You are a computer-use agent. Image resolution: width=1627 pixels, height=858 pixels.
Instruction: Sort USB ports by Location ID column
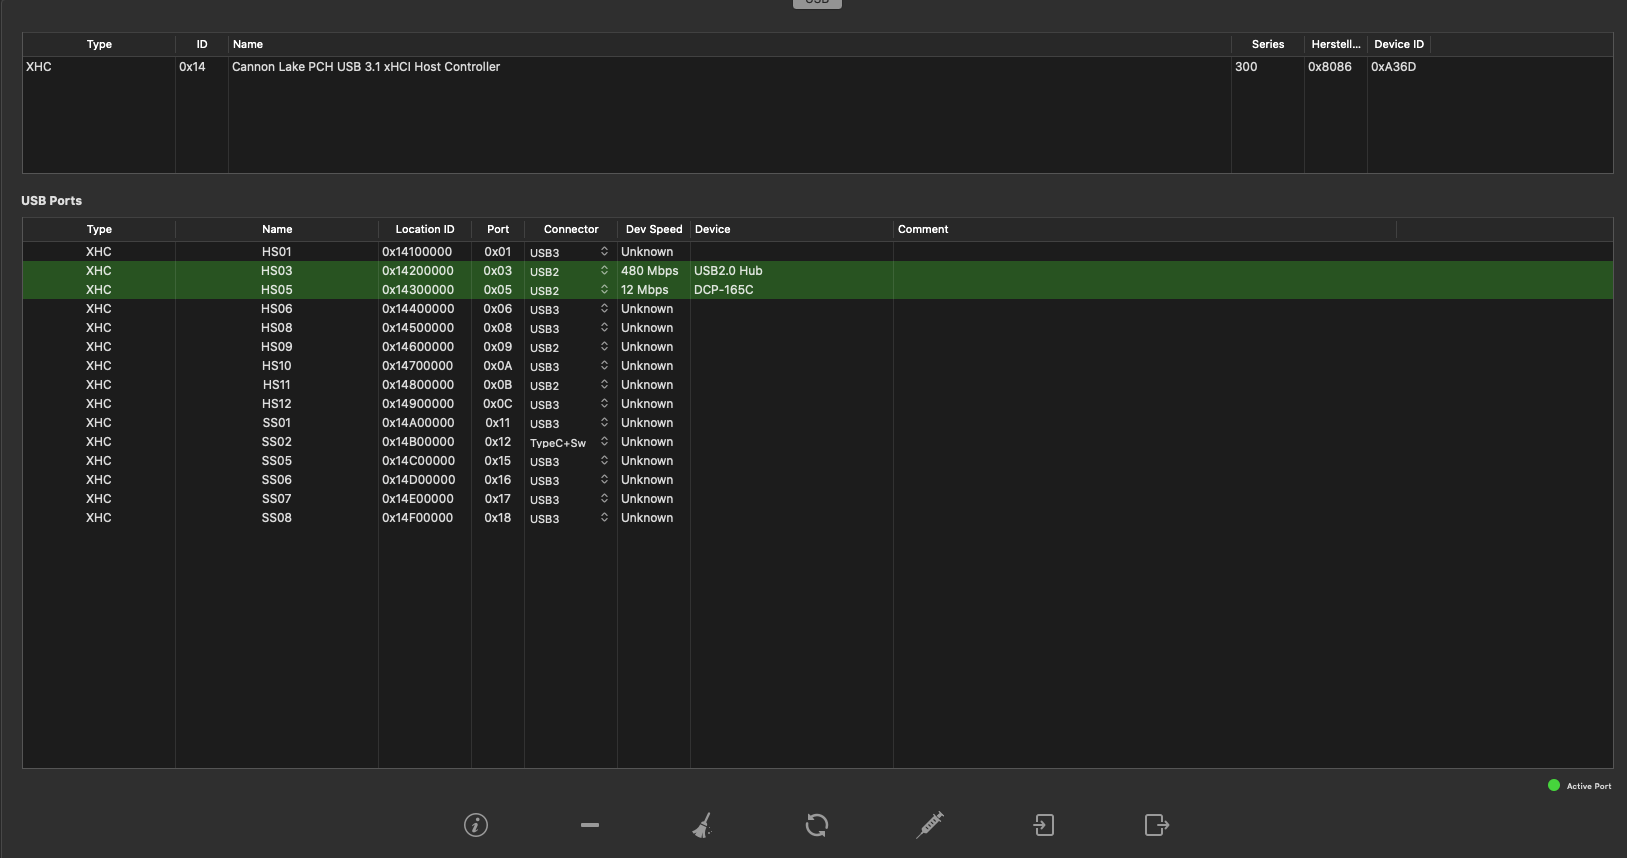424,229
